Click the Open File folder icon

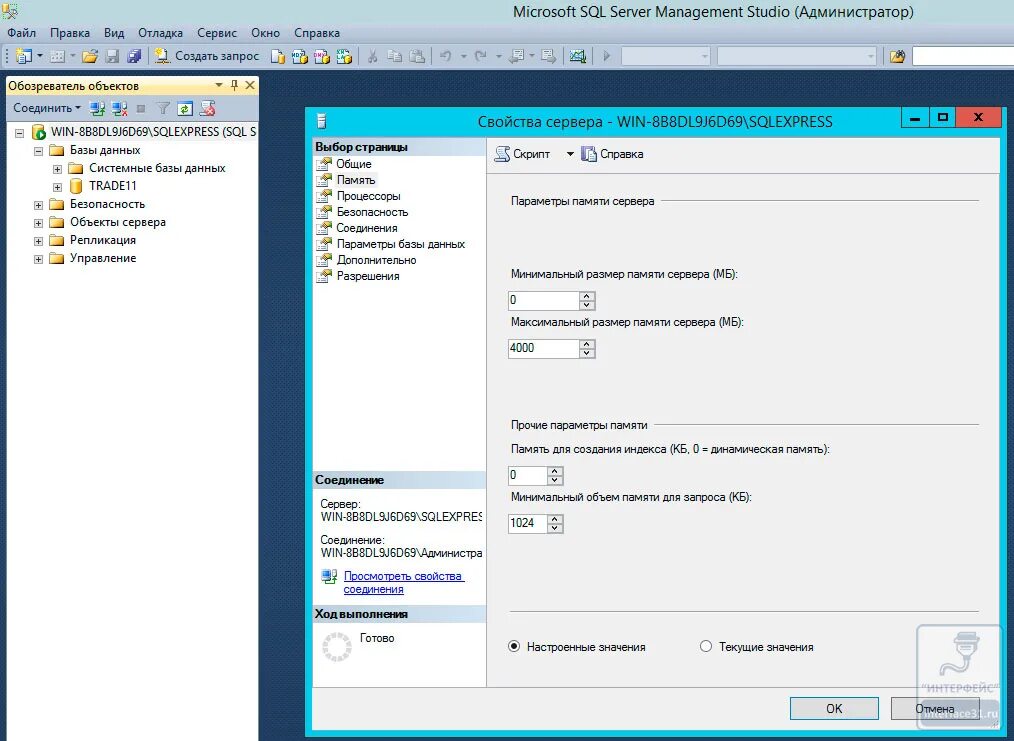[x=90, y=56]
